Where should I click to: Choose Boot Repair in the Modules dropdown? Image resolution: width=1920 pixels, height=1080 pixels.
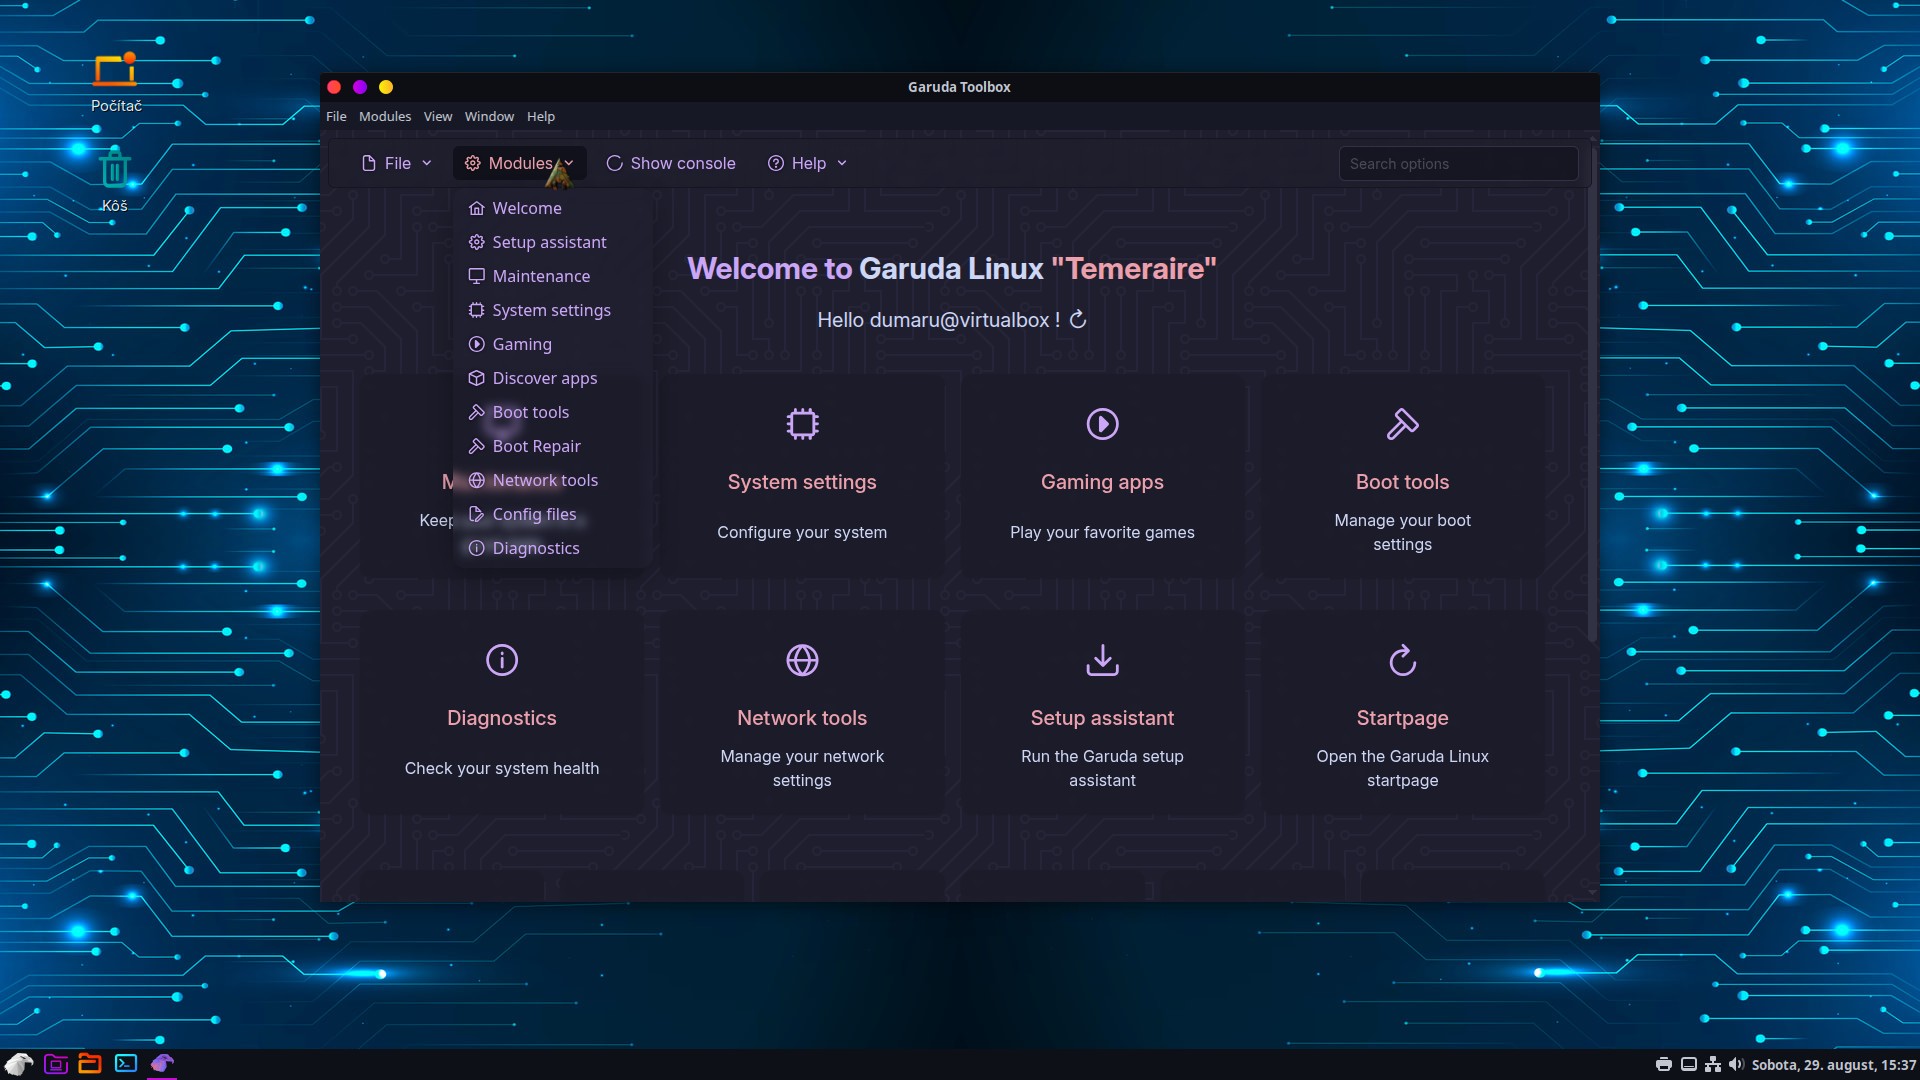[552, 446]
